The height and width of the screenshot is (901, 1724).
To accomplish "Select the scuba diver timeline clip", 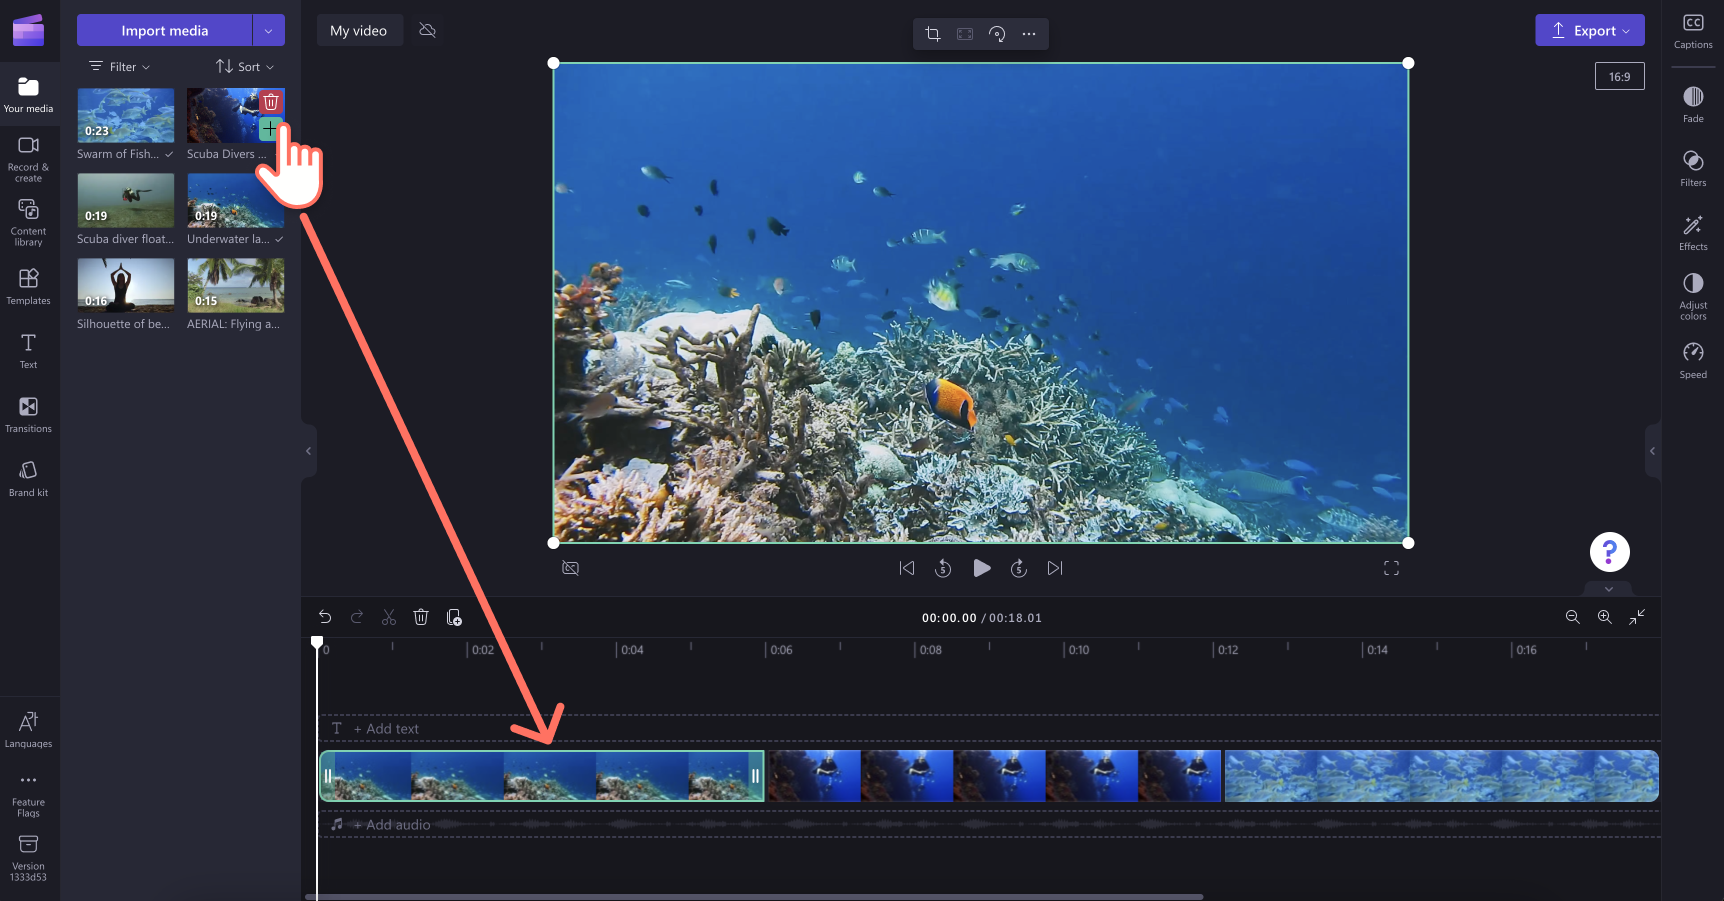I will (x=994, y=776).
